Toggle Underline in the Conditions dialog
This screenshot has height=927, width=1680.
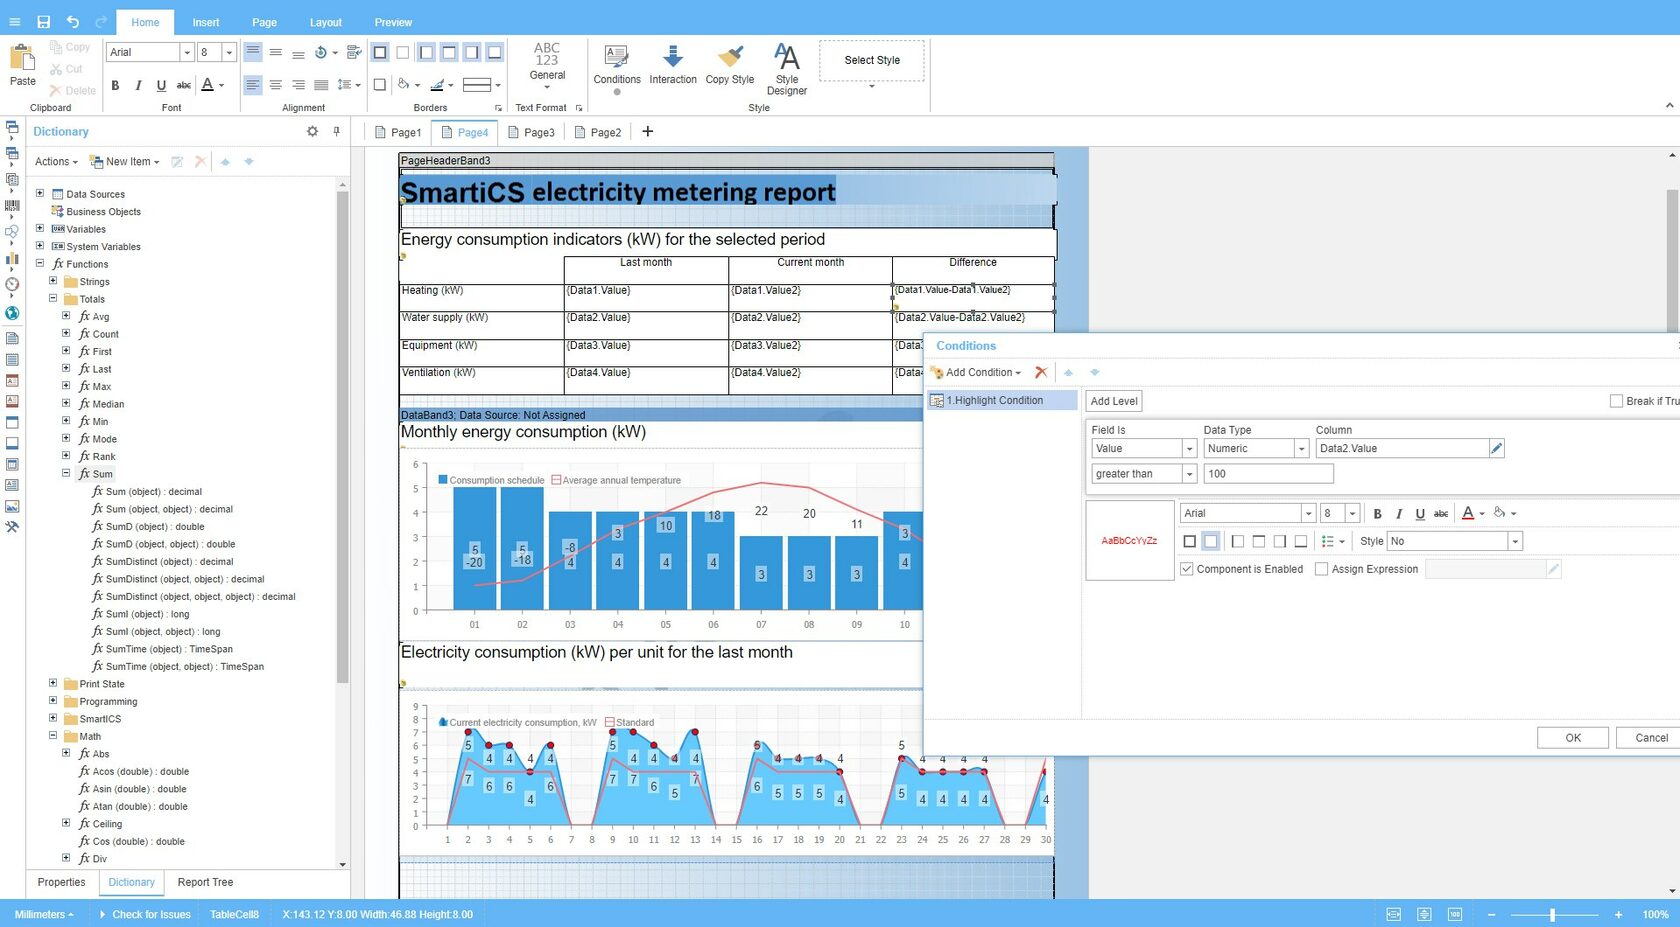click(x=1420, y=513)
